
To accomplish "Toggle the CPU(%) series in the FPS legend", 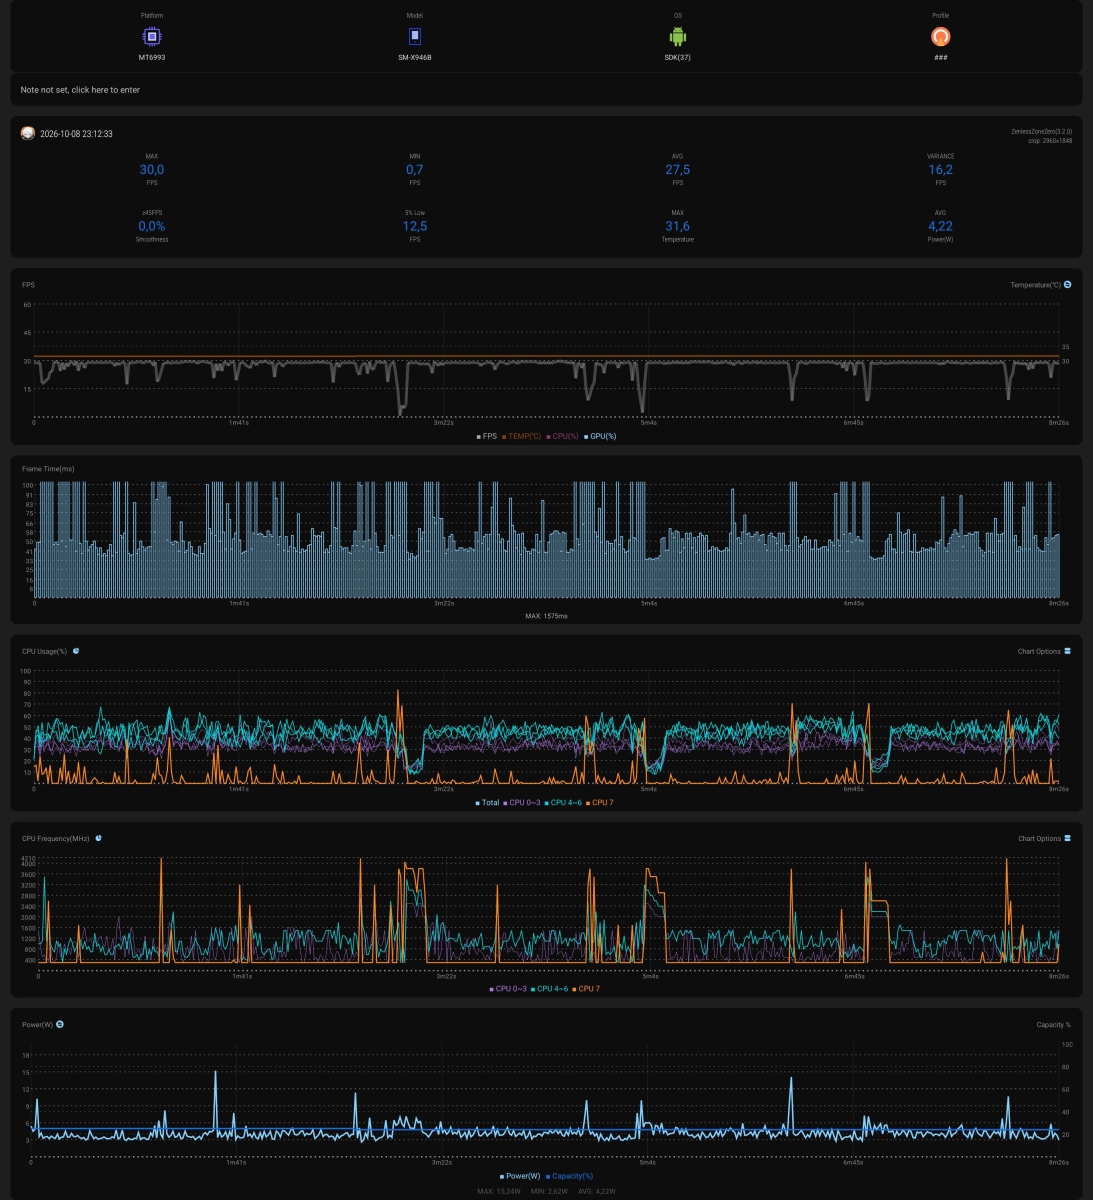I will coord(563,436).
